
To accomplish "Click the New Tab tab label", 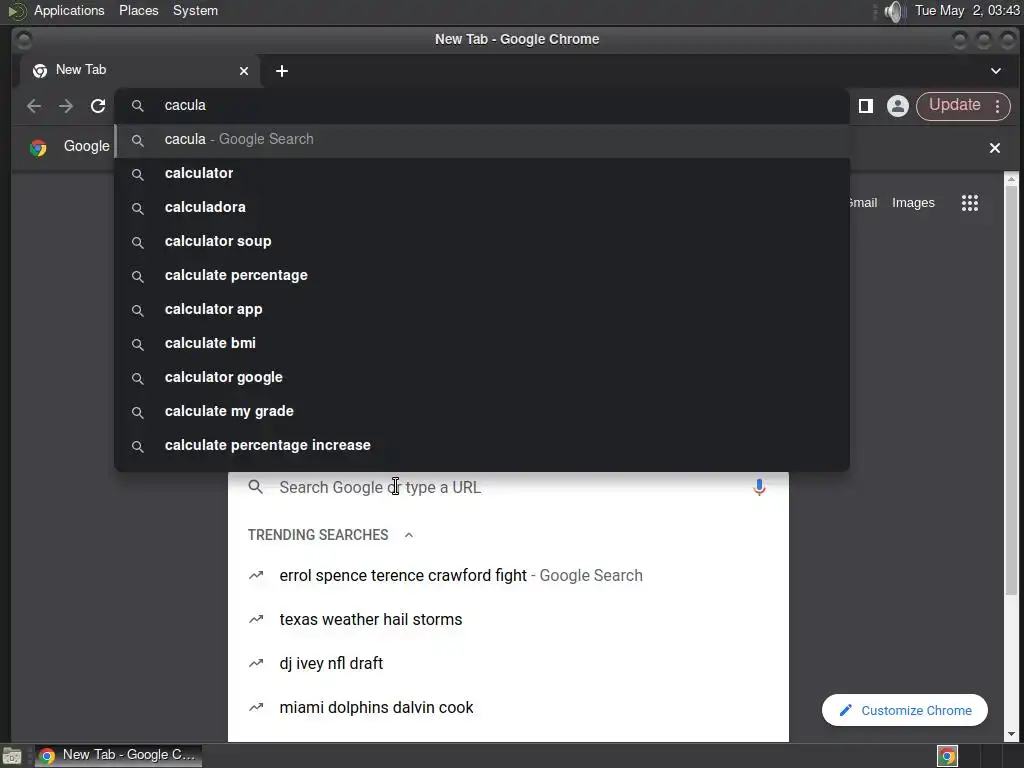I will [81, 70].
